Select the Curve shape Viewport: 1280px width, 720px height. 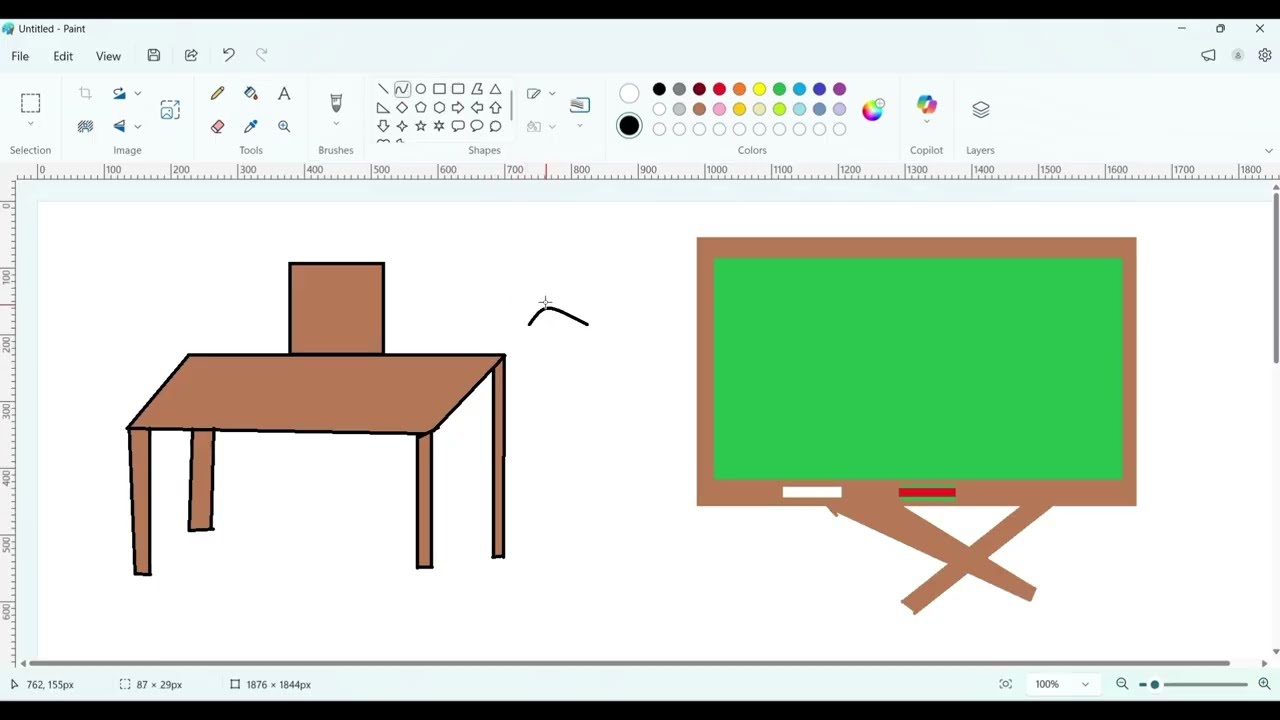[402, 89]
